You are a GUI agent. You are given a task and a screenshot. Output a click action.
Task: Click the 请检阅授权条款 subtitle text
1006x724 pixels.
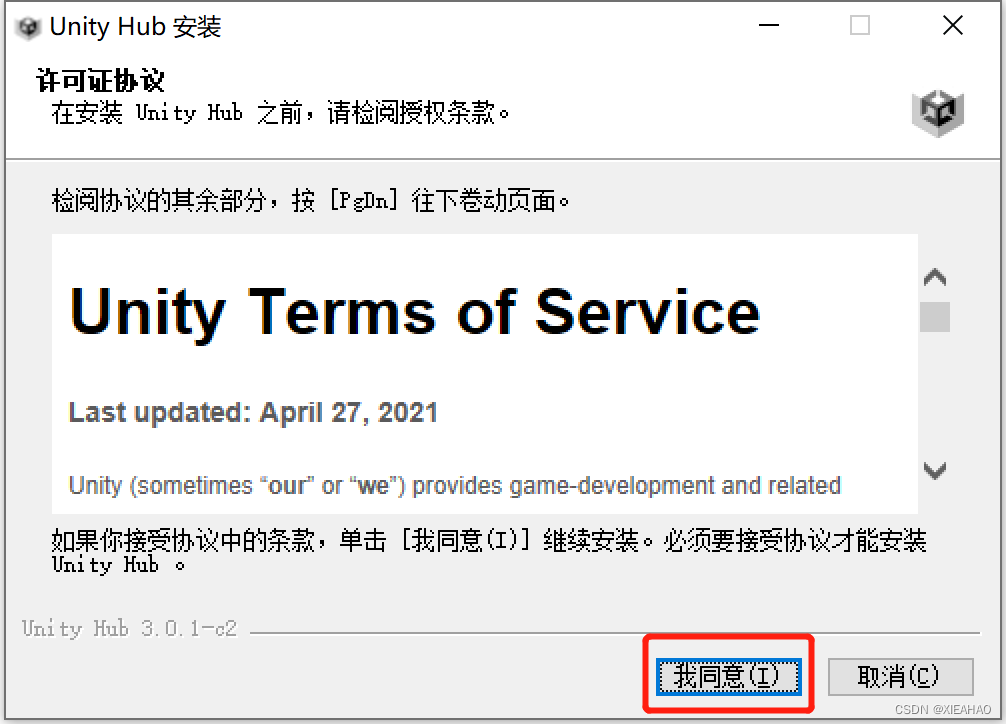pyautogui.click(x=280, y=113)
